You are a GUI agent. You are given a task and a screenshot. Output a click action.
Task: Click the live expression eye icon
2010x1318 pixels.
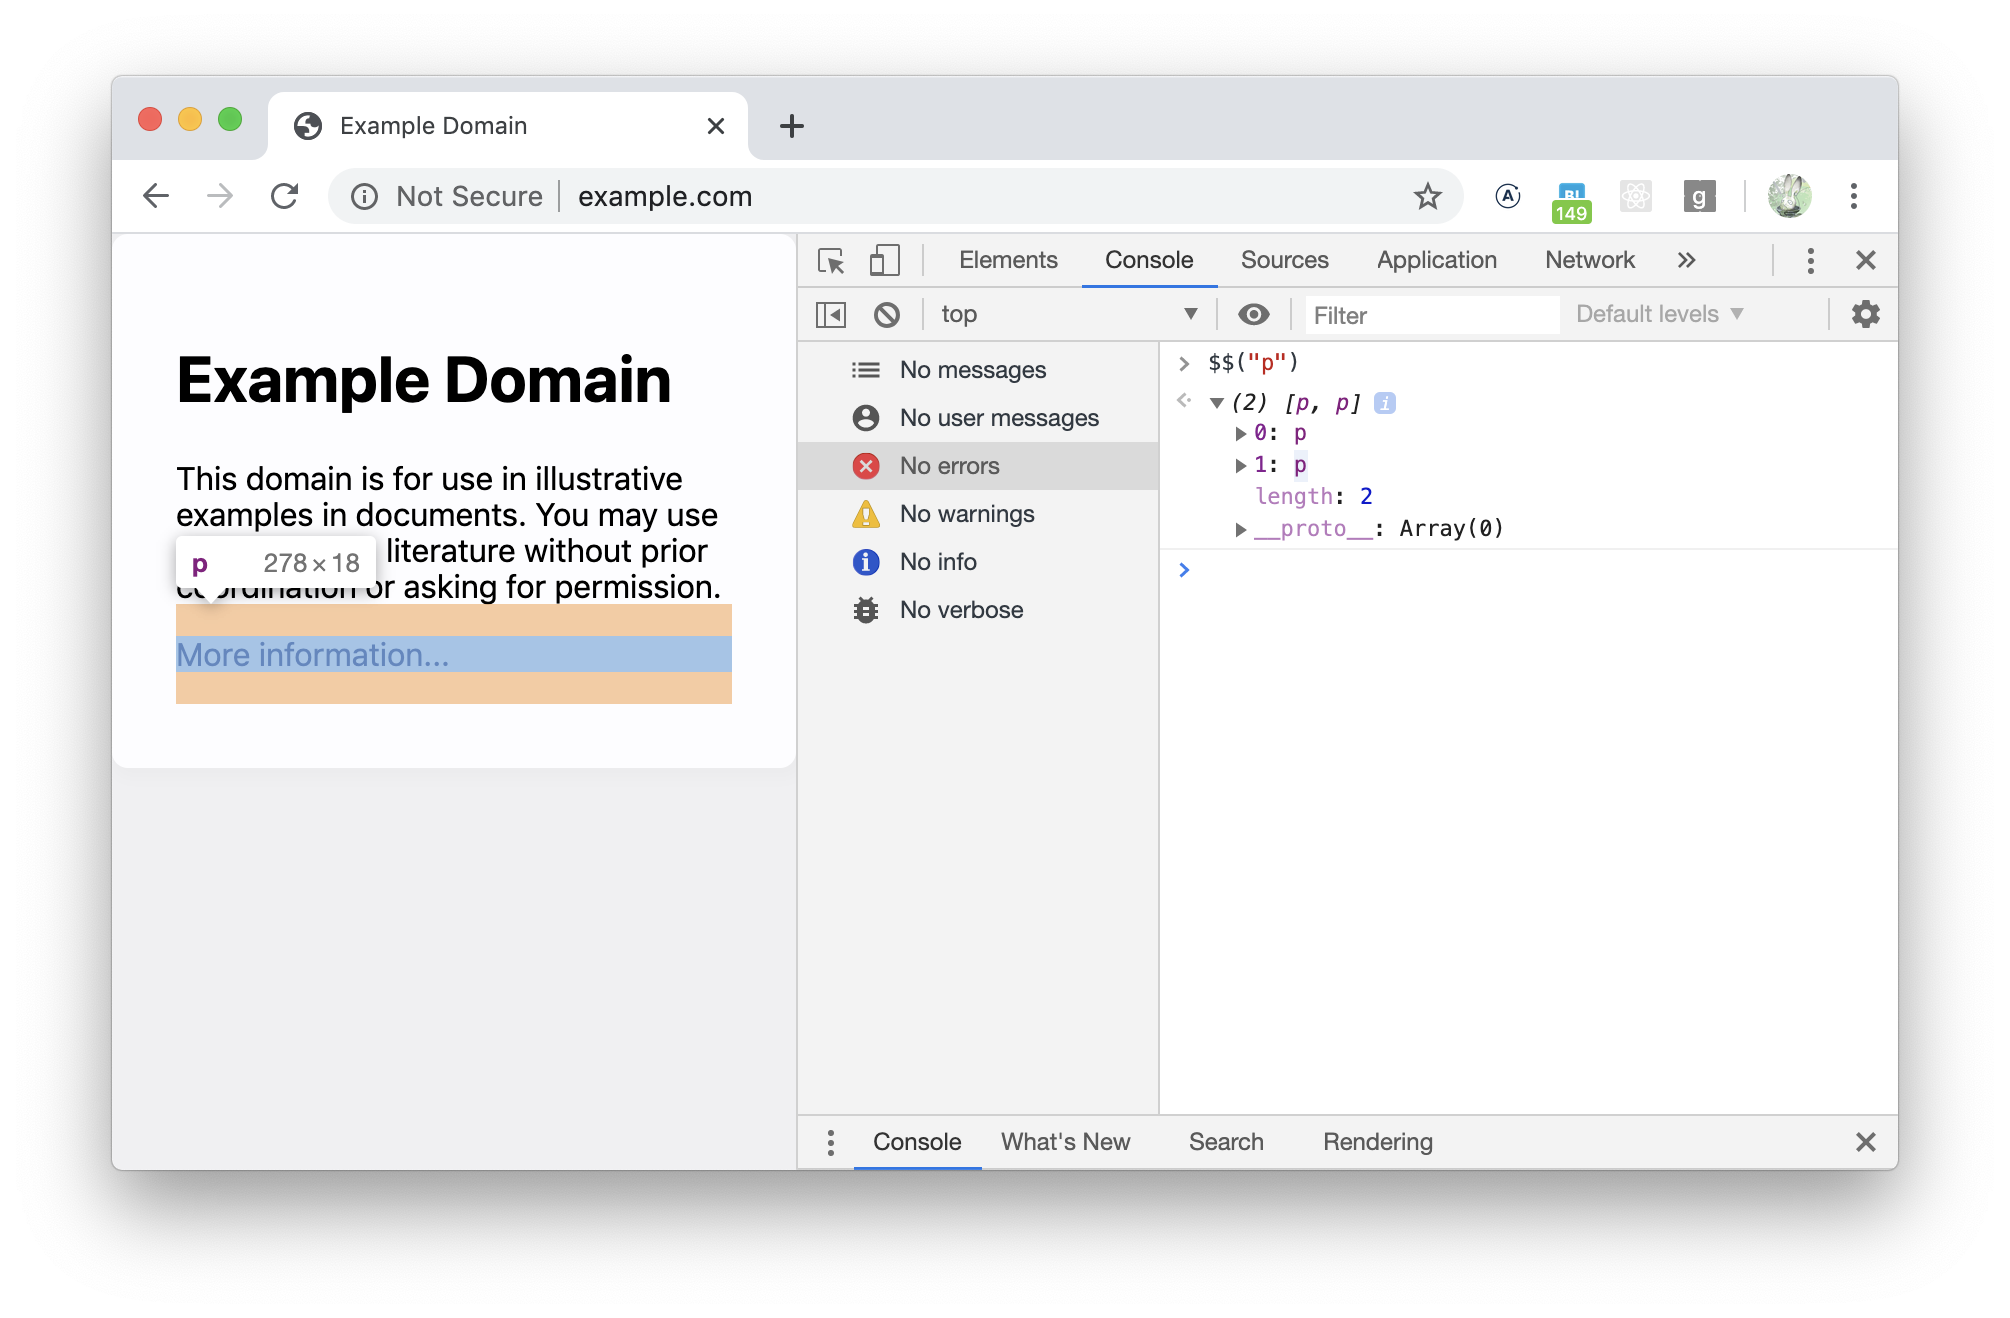tap(1253, 315)
